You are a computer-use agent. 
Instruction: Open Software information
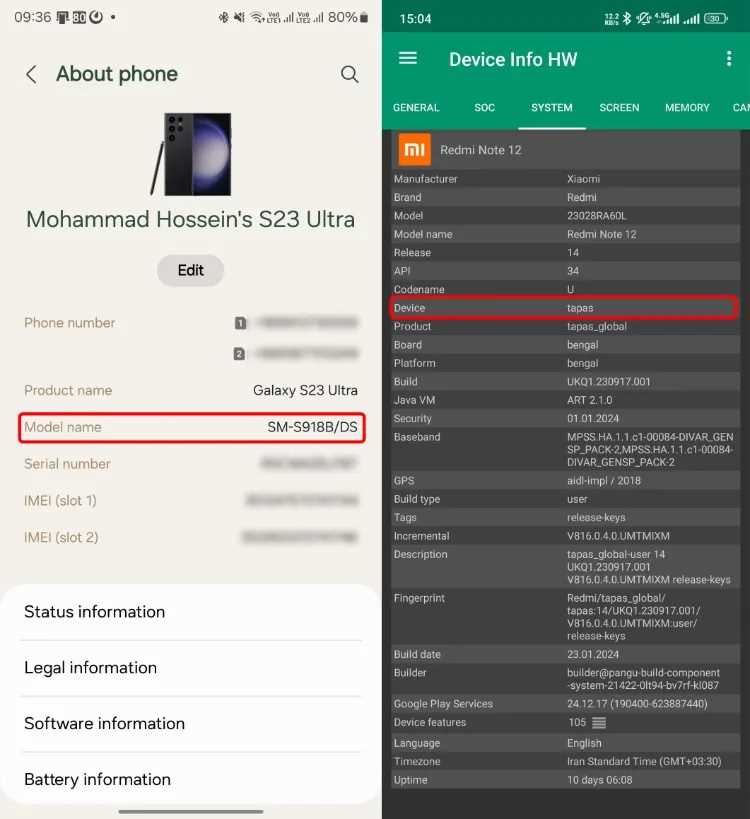(191, 724)
